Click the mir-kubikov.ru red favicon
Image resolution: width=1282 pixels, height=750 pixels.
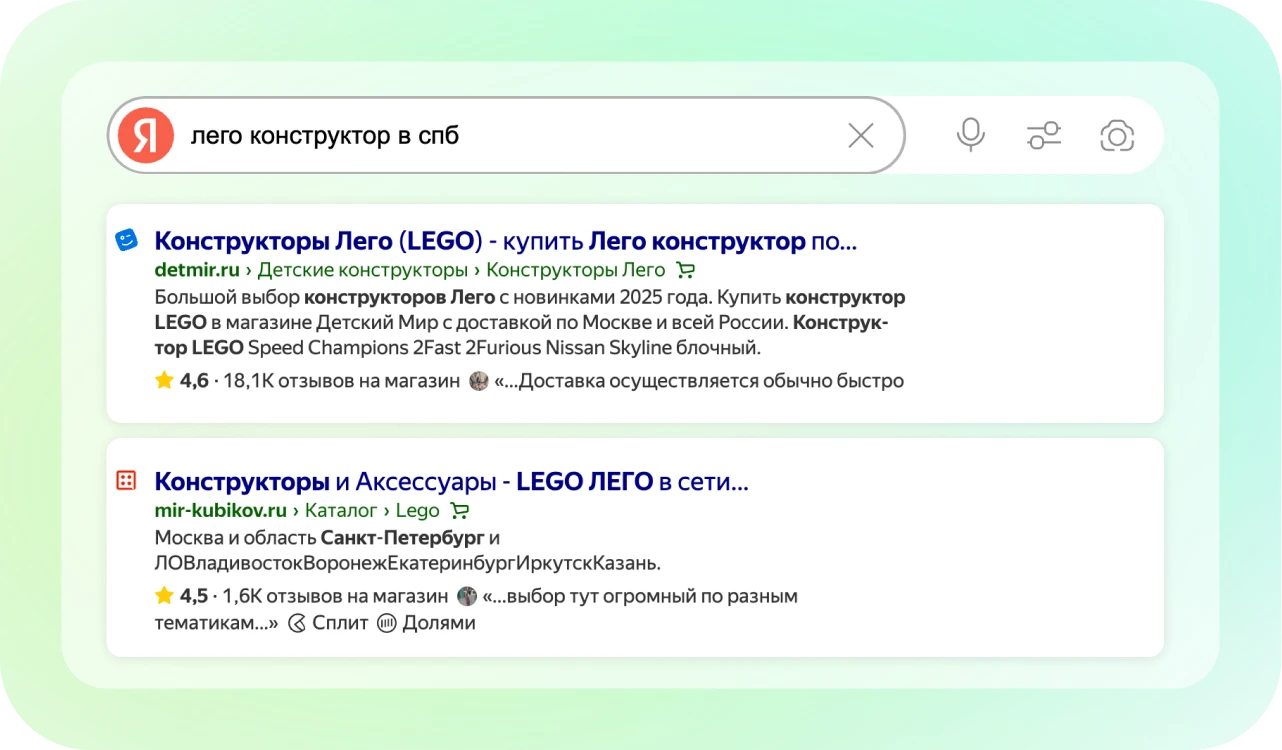click(x=126, y=481)
